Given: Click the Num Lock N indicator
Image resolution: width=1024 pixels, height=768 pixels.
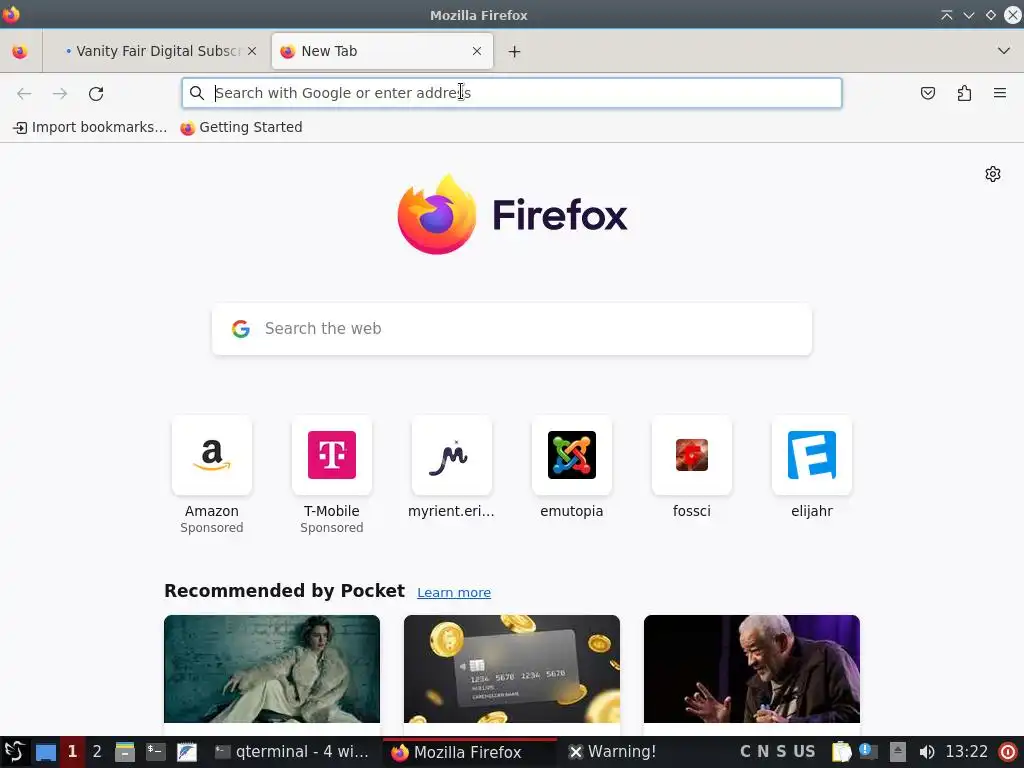Looking at the screenshot, I should pos(763,752).
